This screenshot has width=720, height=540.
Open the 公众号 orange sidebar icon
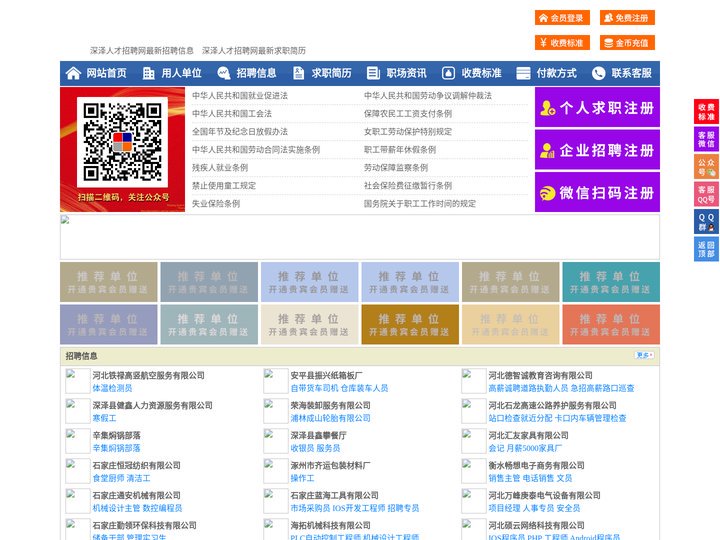point(706,167)
